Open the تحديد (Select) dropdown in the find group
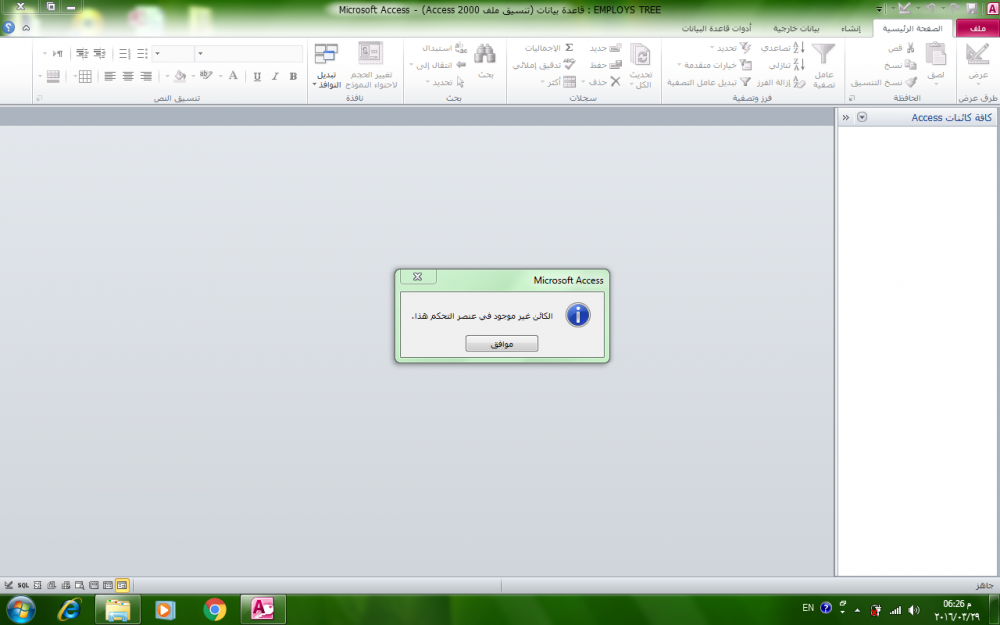This screenshot has width=1000, height=625. (445, 82)
